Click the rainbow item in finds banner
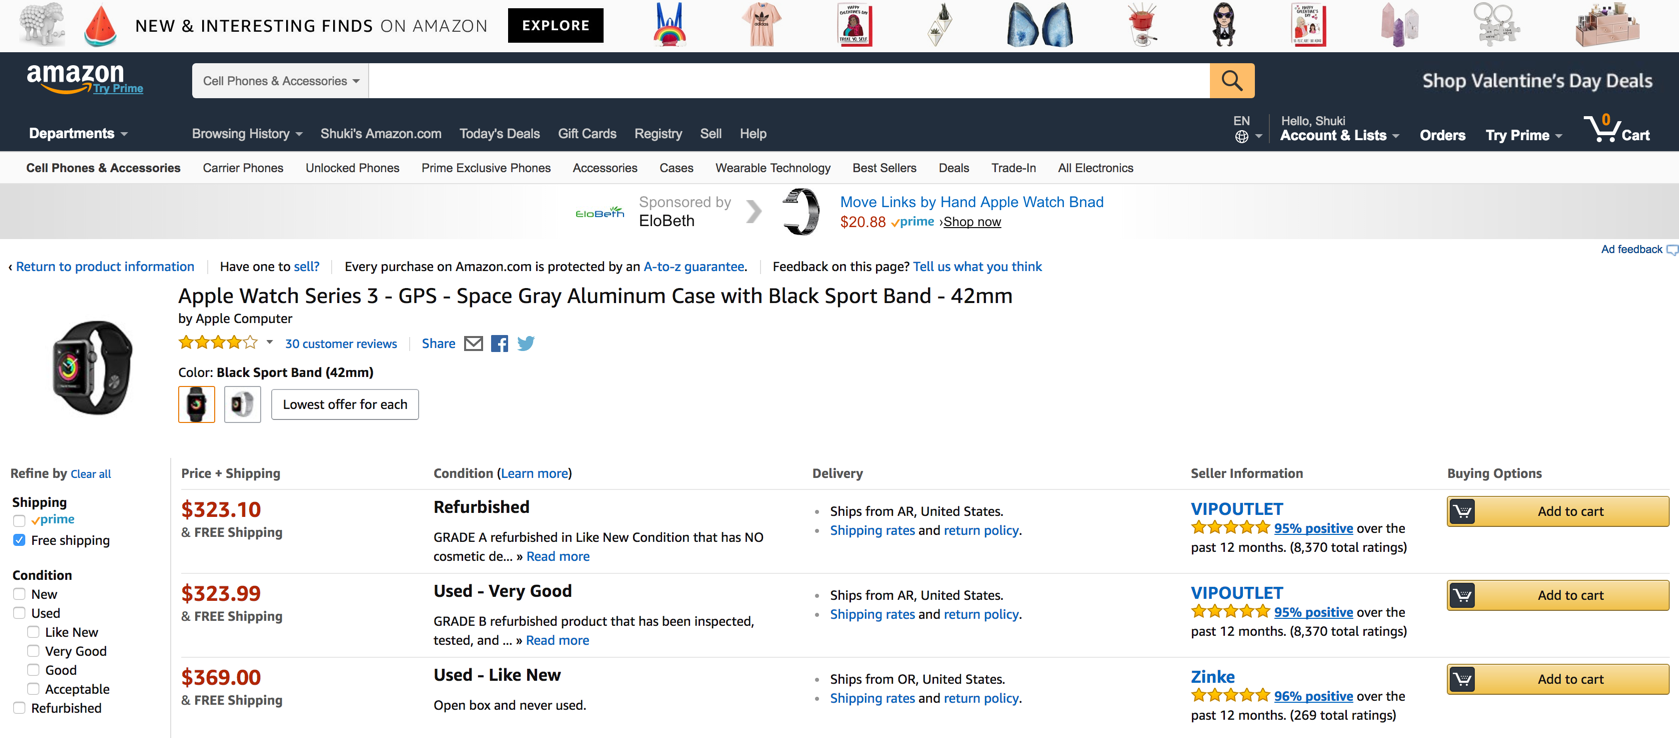The width and height of the screenshot is (1679, 738). click(669, 25)
